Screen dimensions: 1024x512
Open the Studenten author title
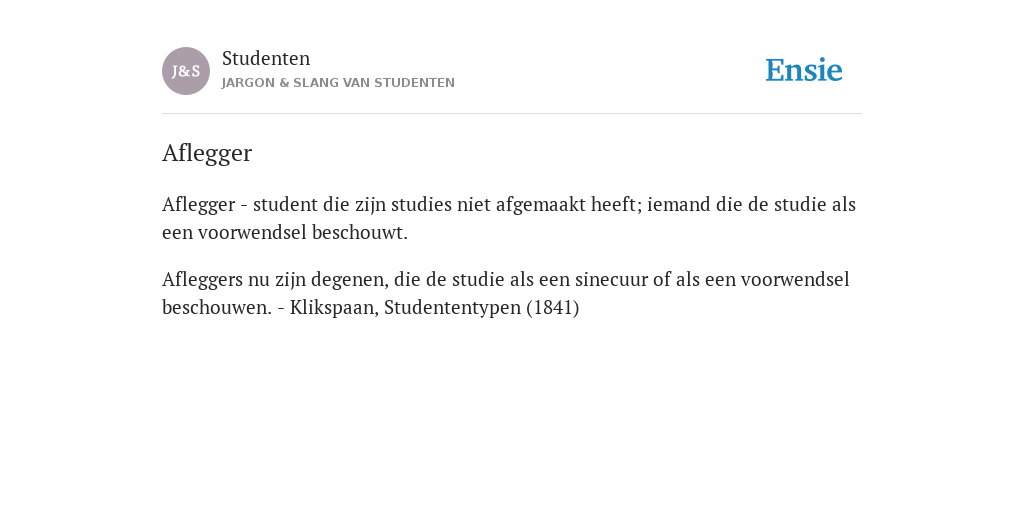(x=266, y=59)
